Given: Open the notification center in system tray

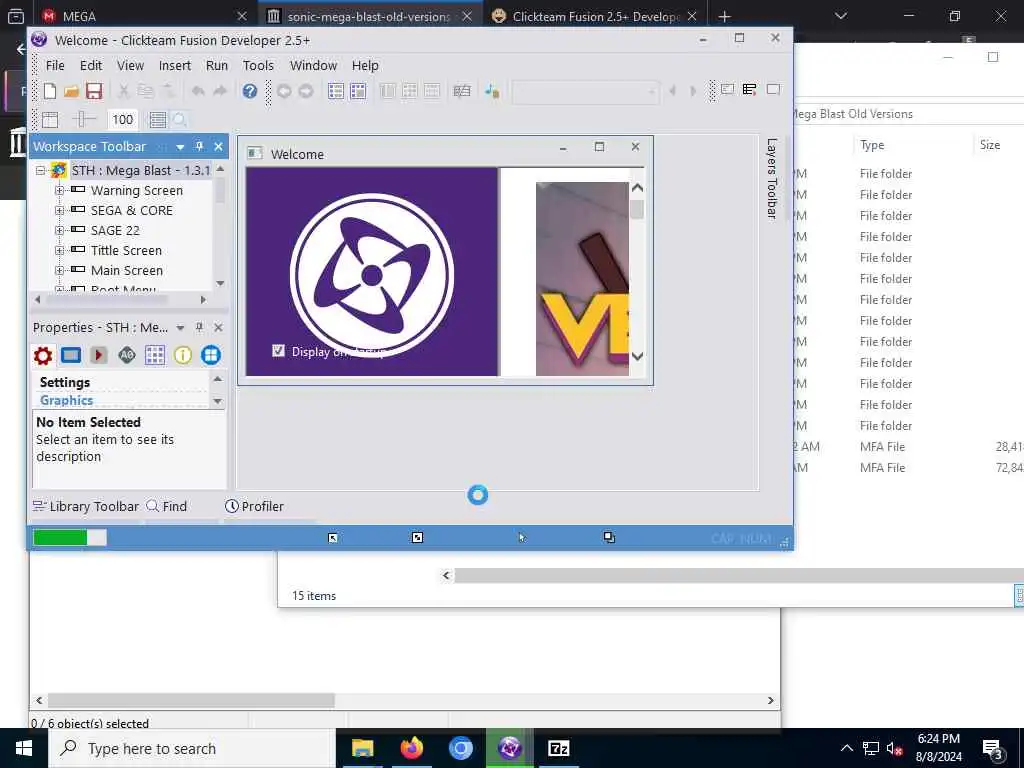Looking at the screenshot, I should point(993,748).
